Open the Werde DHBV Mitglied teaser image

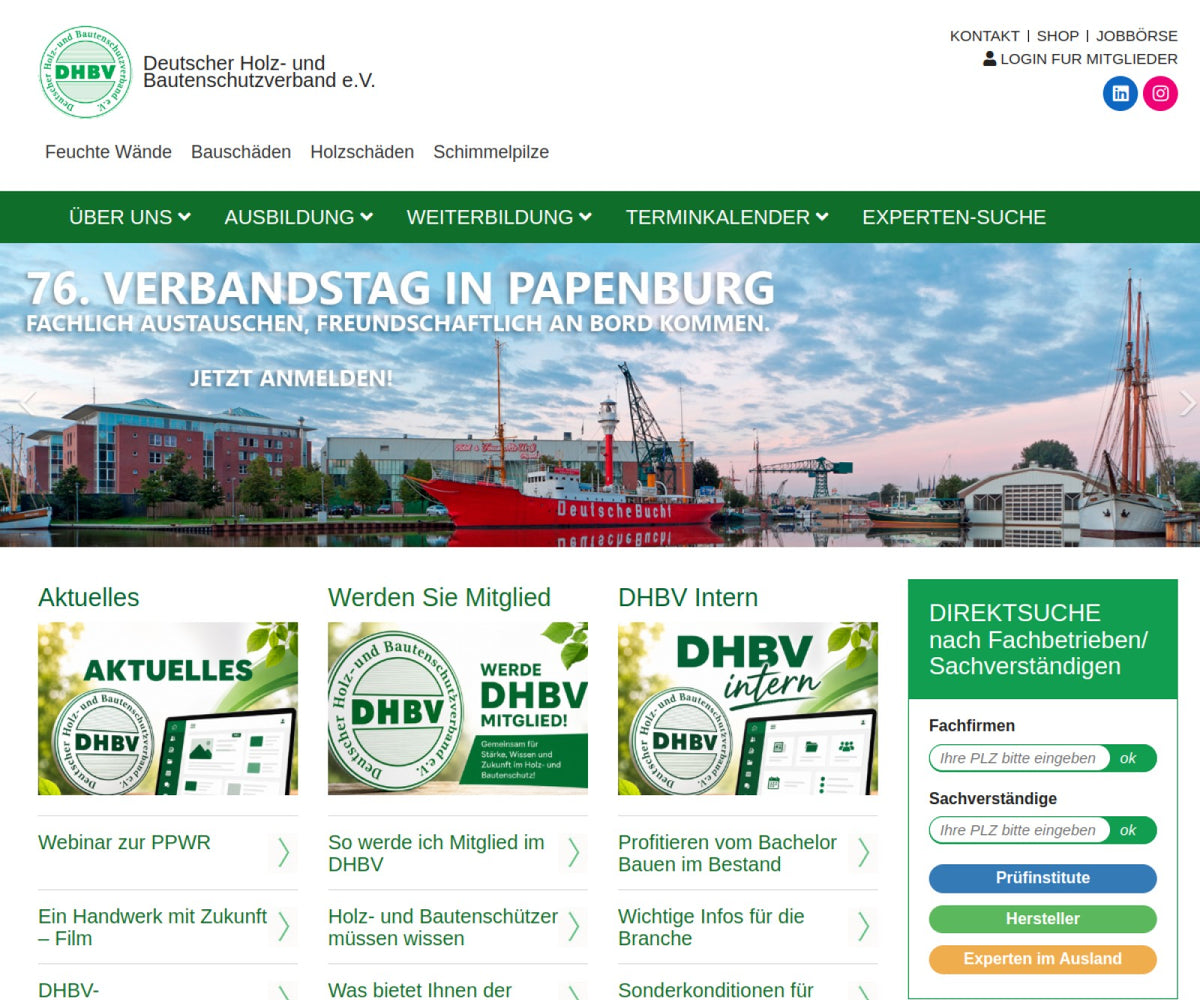(x=458, y=708)
